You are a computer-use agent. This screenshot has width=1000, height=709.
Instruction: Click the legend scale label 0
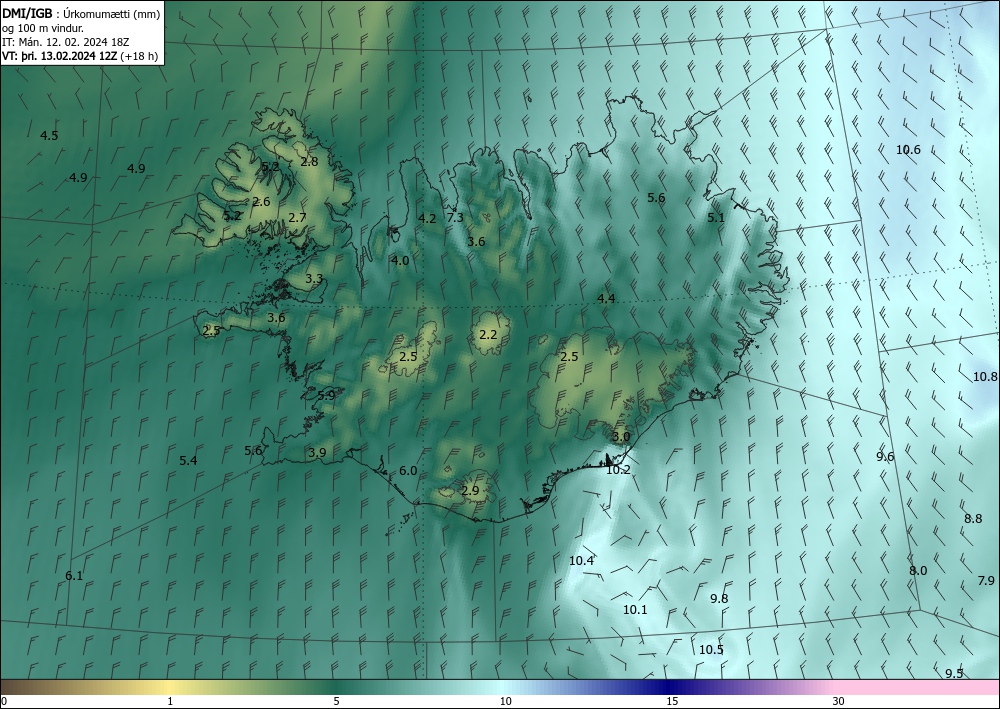(x=4, y=701)
